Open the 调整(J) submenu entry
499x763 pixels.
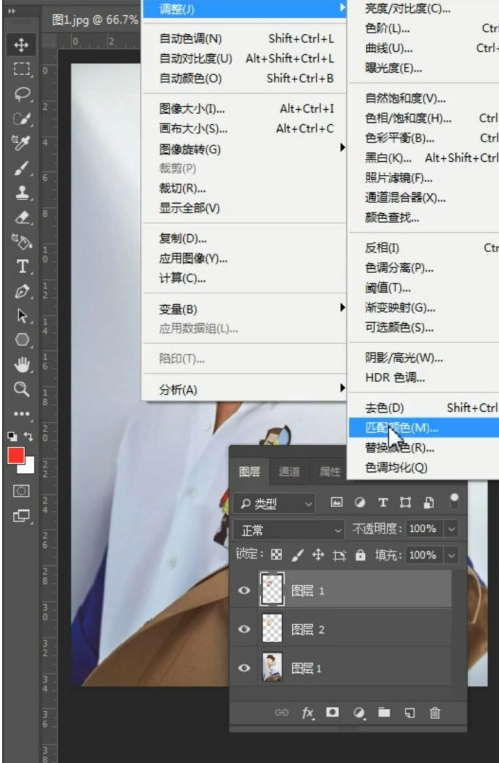point(244,9)
